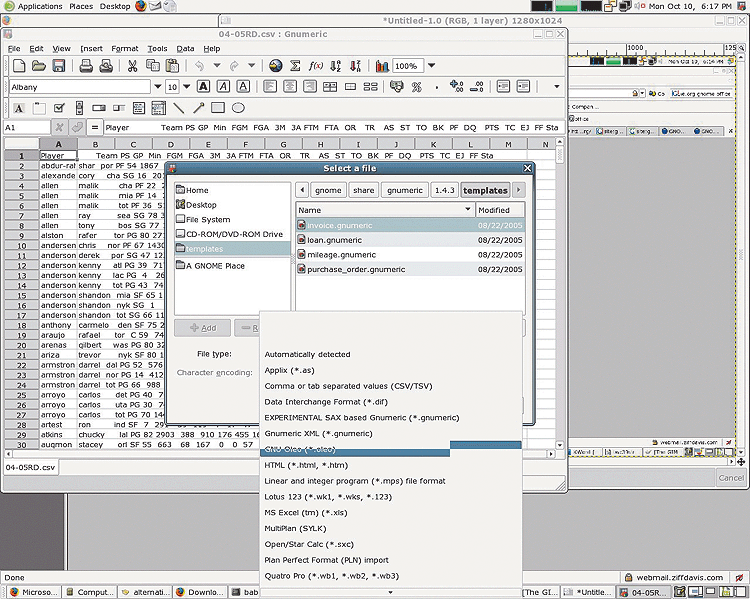Print the sheet with the printer icon
This screenshot has height=599, width=750.
[x=86, y=66]
